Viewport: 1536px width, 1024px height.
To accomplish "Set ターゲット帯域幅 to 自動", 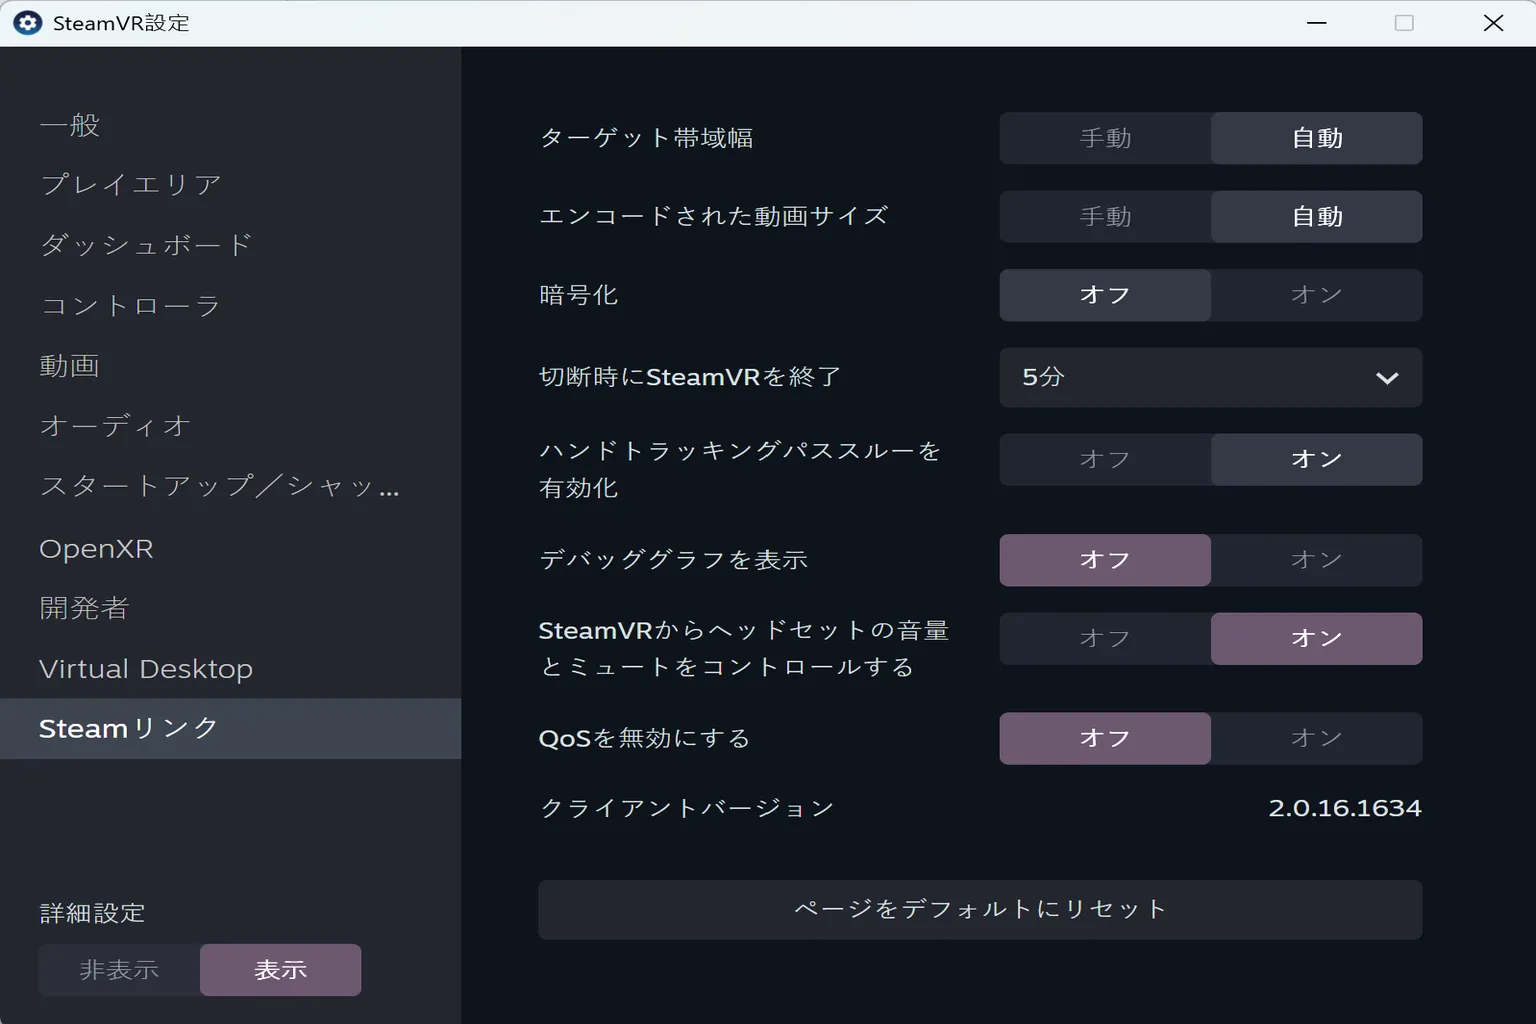I will tap(1317, 138).
